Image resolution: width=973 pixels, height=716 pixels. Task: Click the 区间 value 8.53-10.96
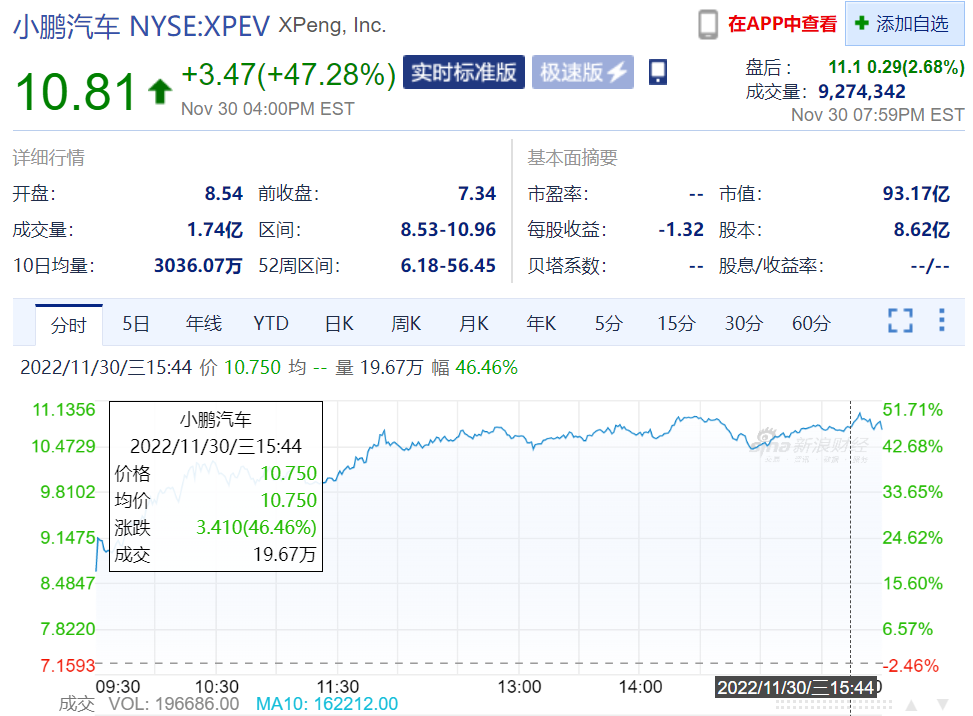coord(448,230)
